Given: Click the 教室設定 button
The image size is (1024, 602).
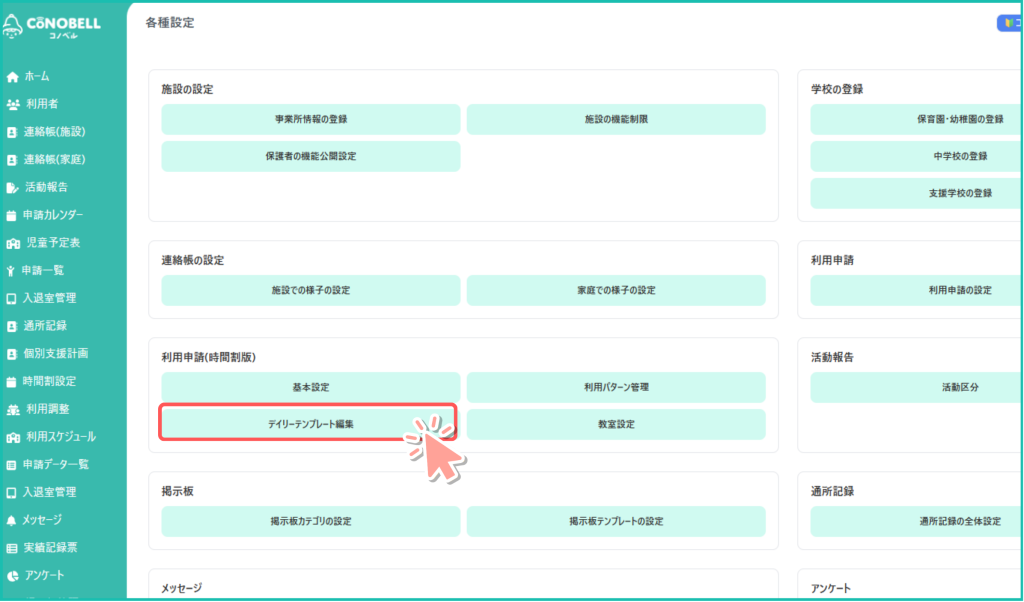Looking at the screenshot, I should (616, 424).
